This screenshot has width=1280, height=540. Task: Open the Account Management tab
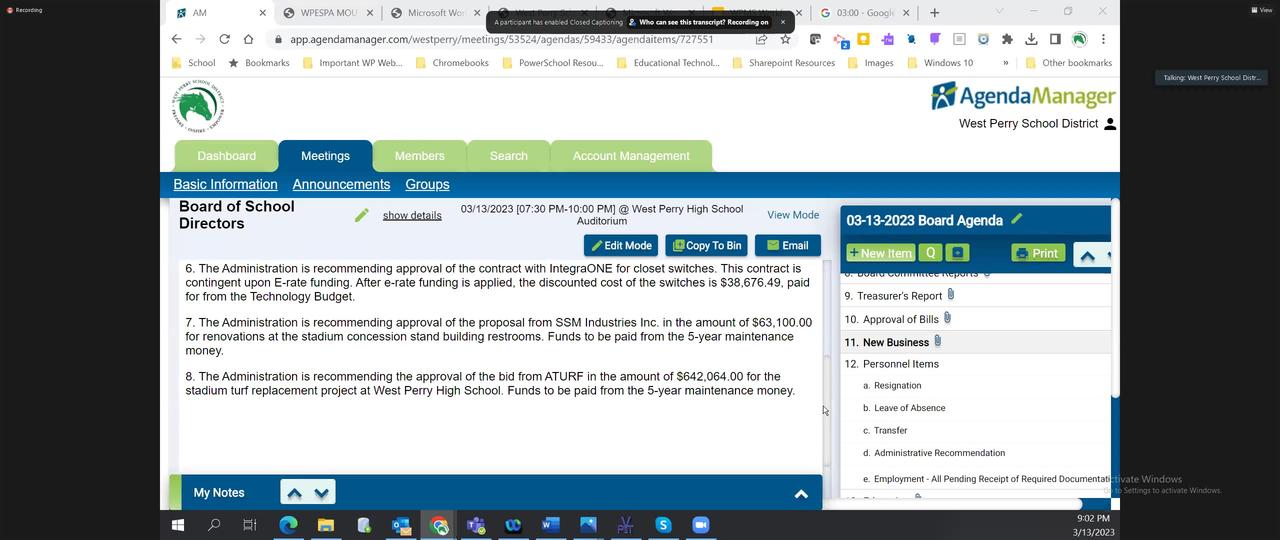tap(631, 156)
